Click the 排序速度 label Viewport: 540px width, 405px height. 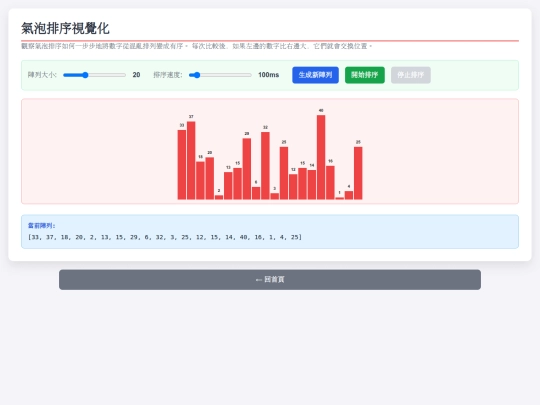tap(168, 75)
